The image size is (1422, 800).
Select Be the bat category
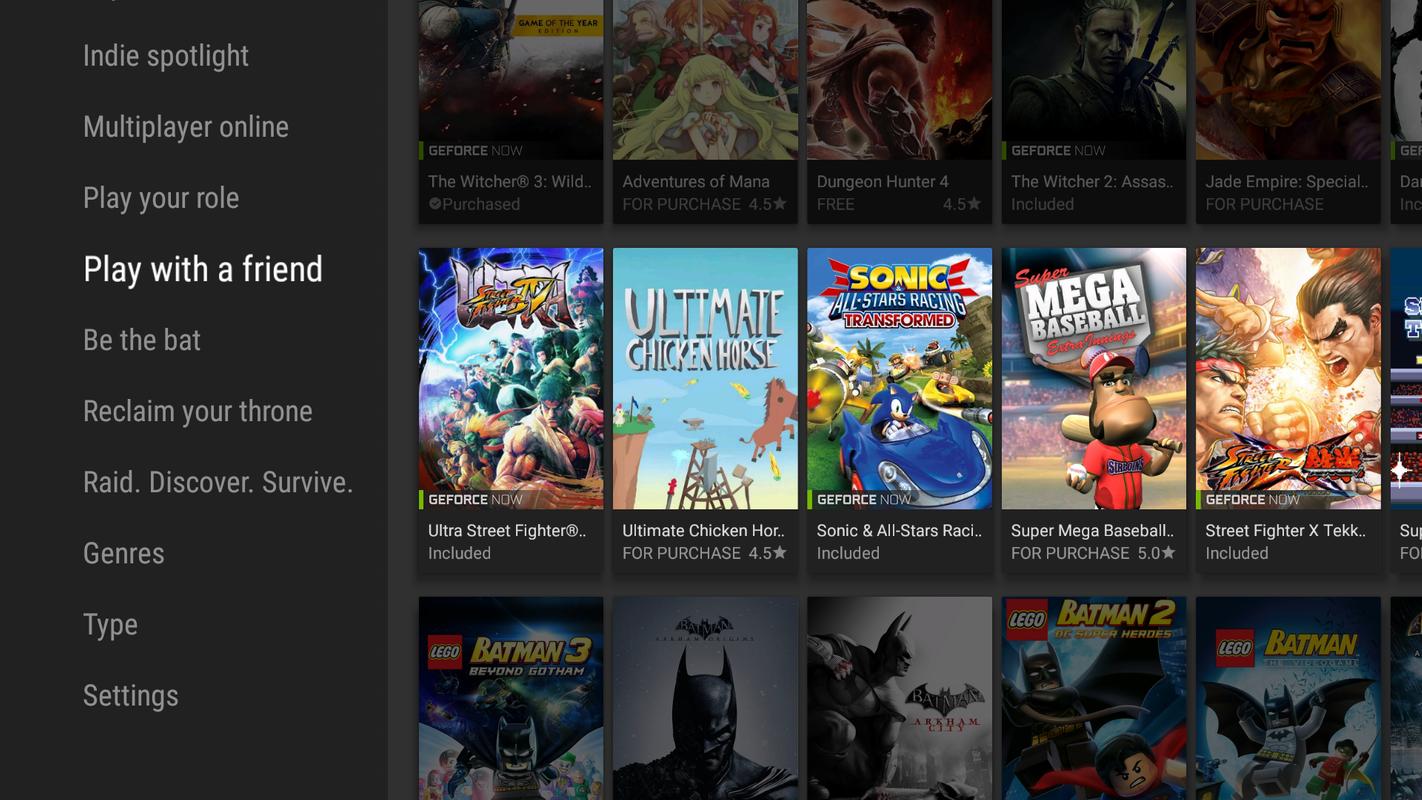pyautogui.click(x=142, y=340)
